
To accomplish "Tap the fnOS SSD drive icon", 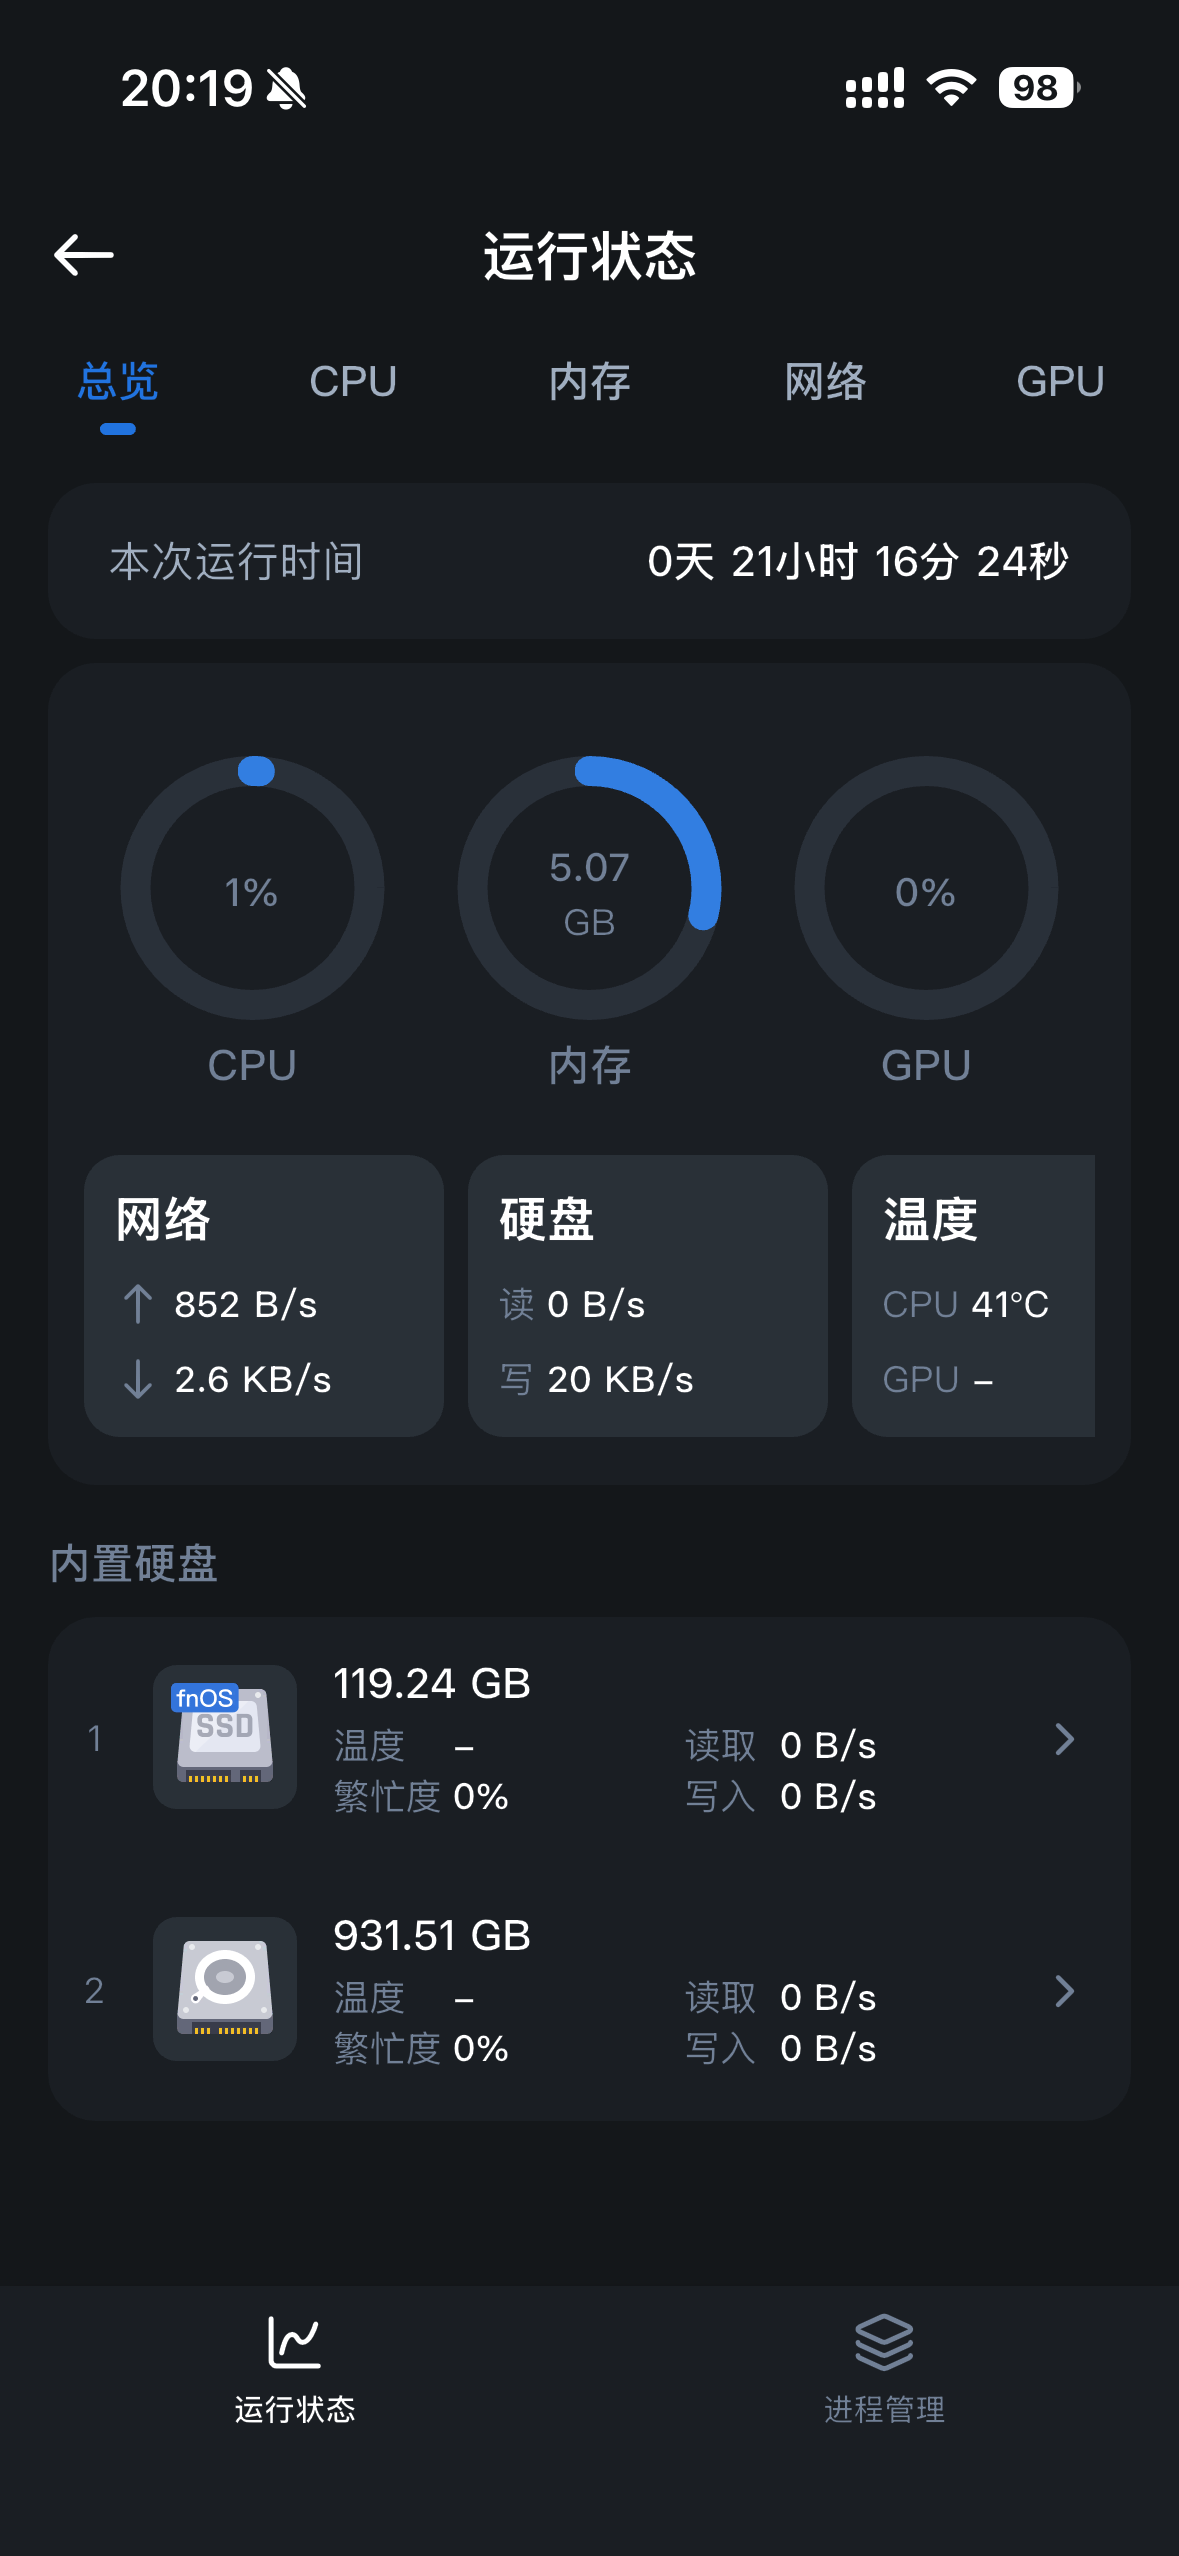I will tap(225, 1737).
